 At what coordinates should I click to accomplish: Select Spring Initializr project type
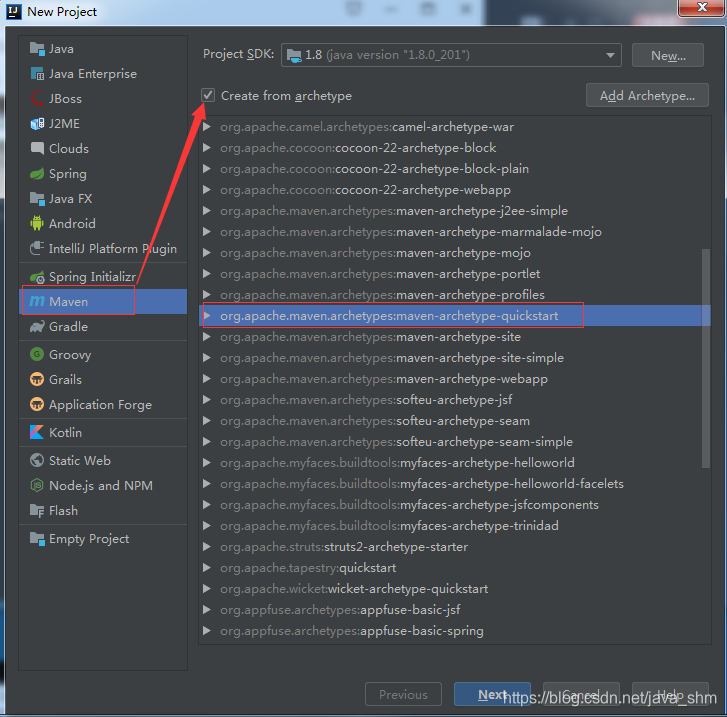103,277
